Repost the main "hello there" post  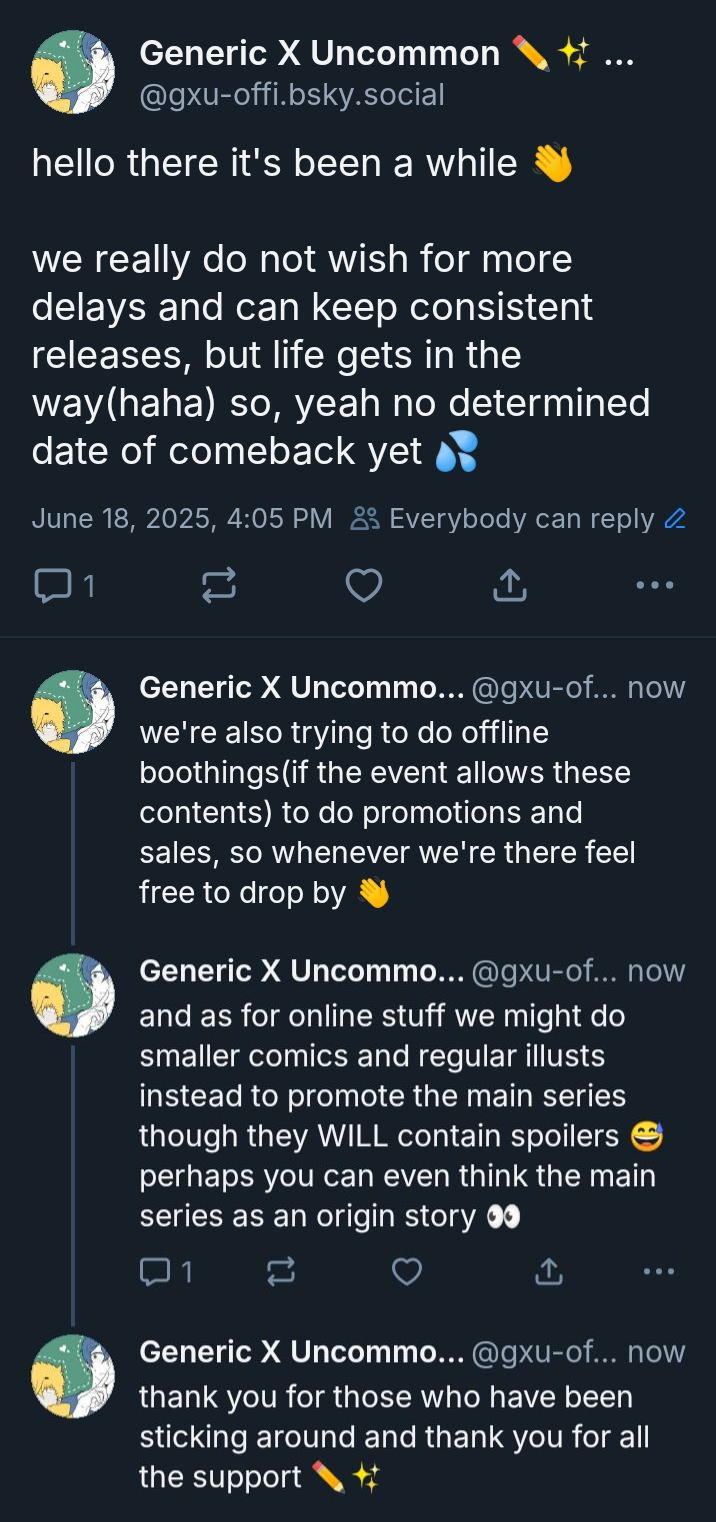click(219, 585)
